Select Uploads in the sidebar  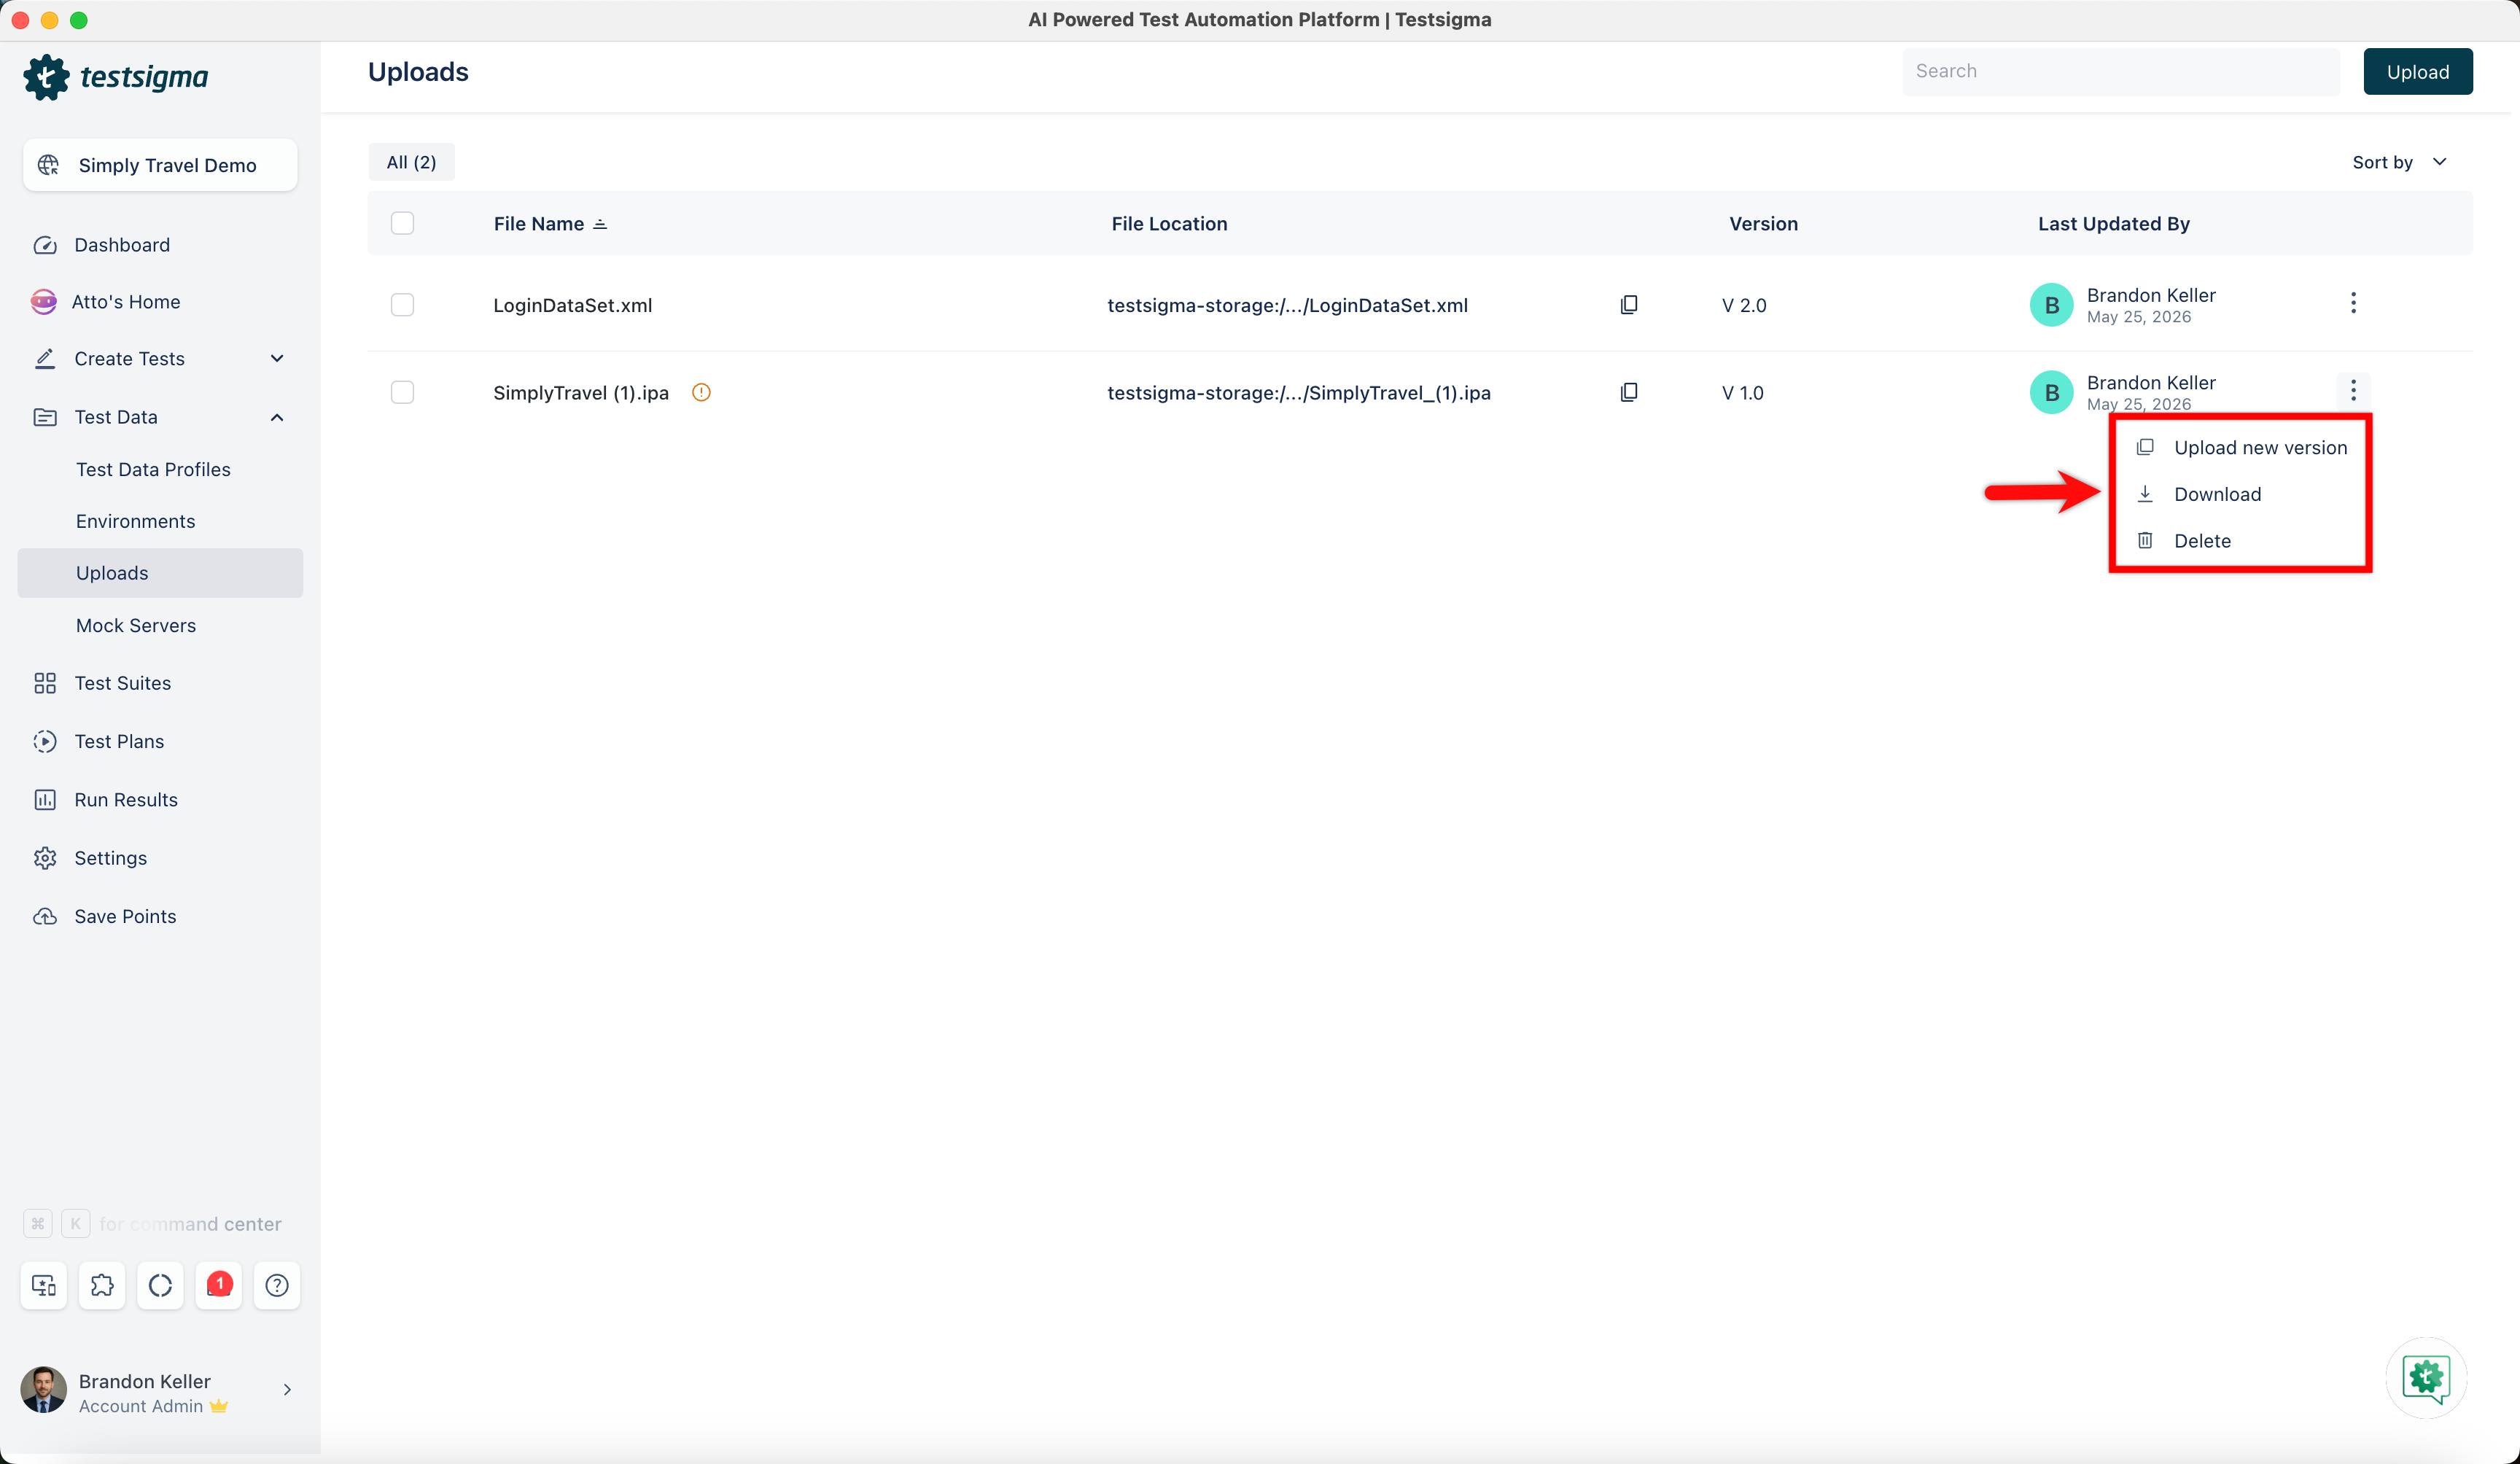160,573
